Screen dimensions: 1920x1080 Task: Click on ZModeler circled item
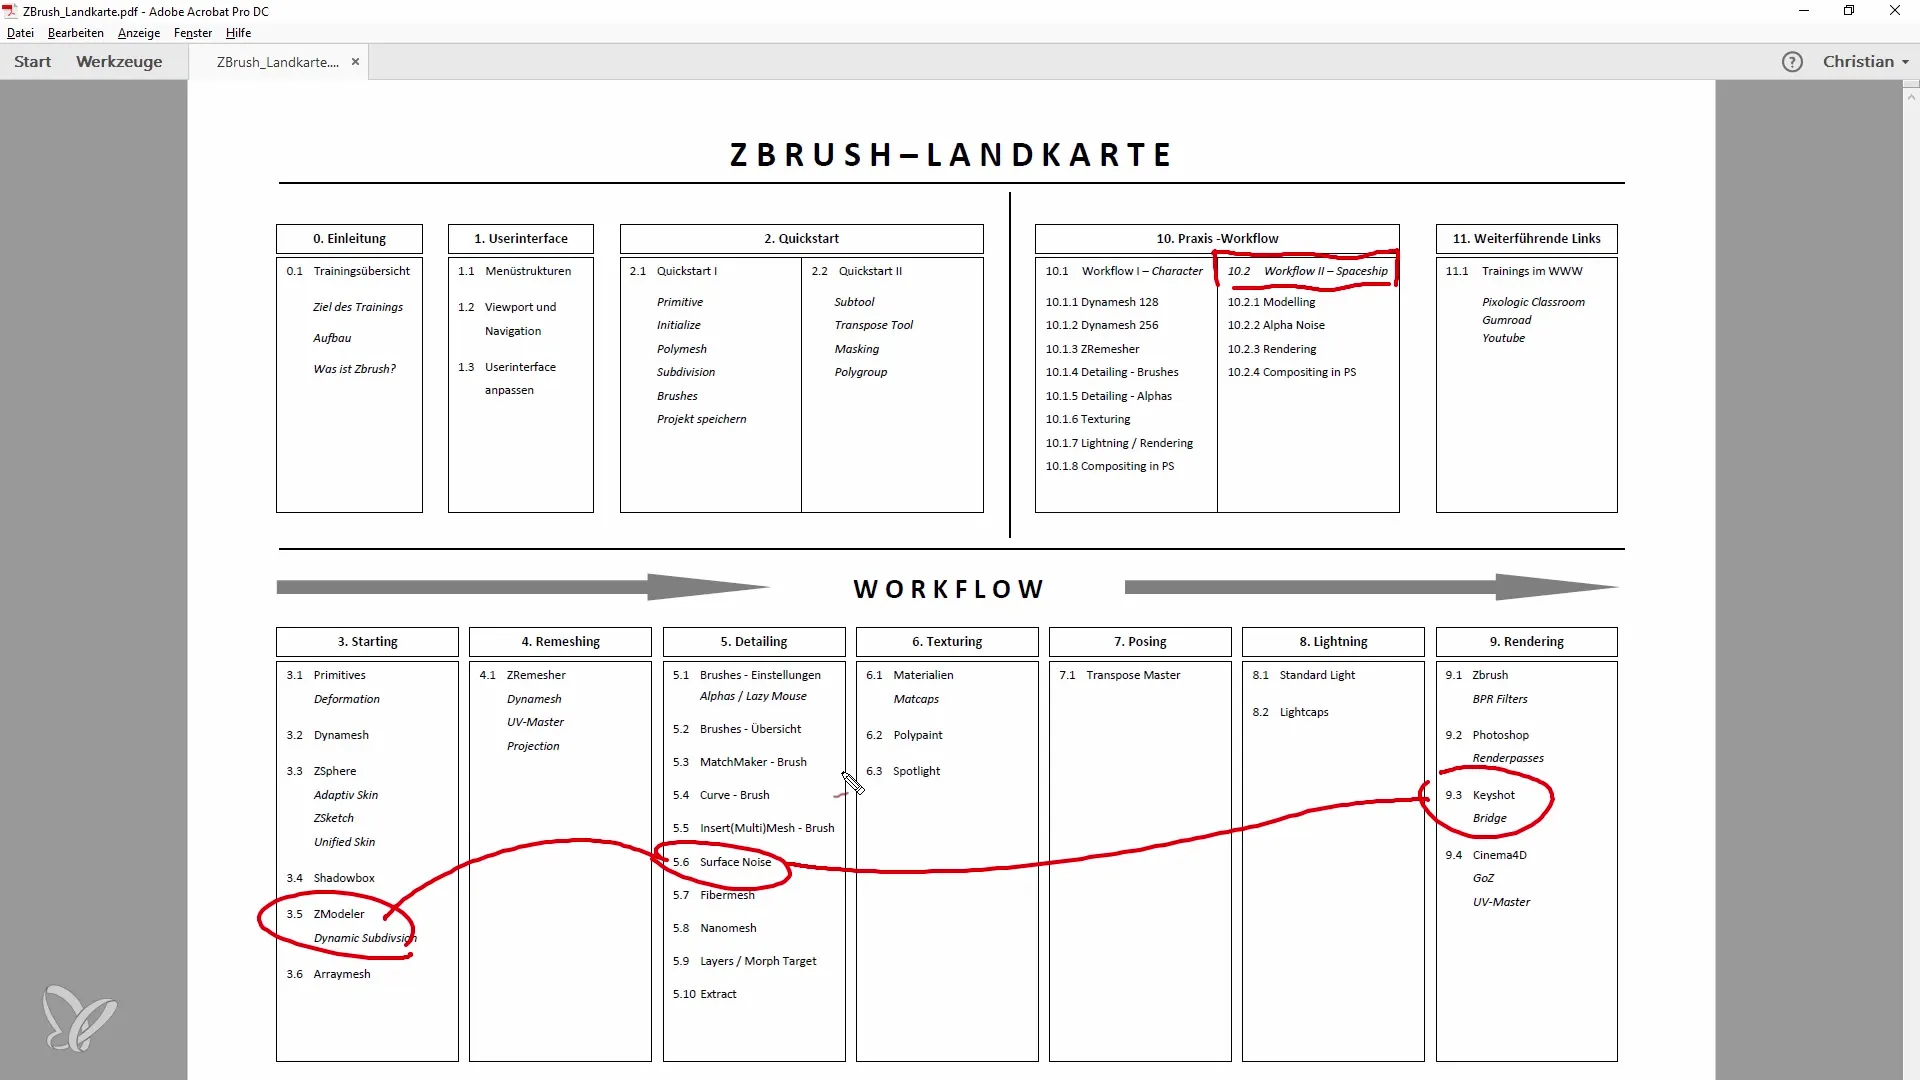point(339,913)
